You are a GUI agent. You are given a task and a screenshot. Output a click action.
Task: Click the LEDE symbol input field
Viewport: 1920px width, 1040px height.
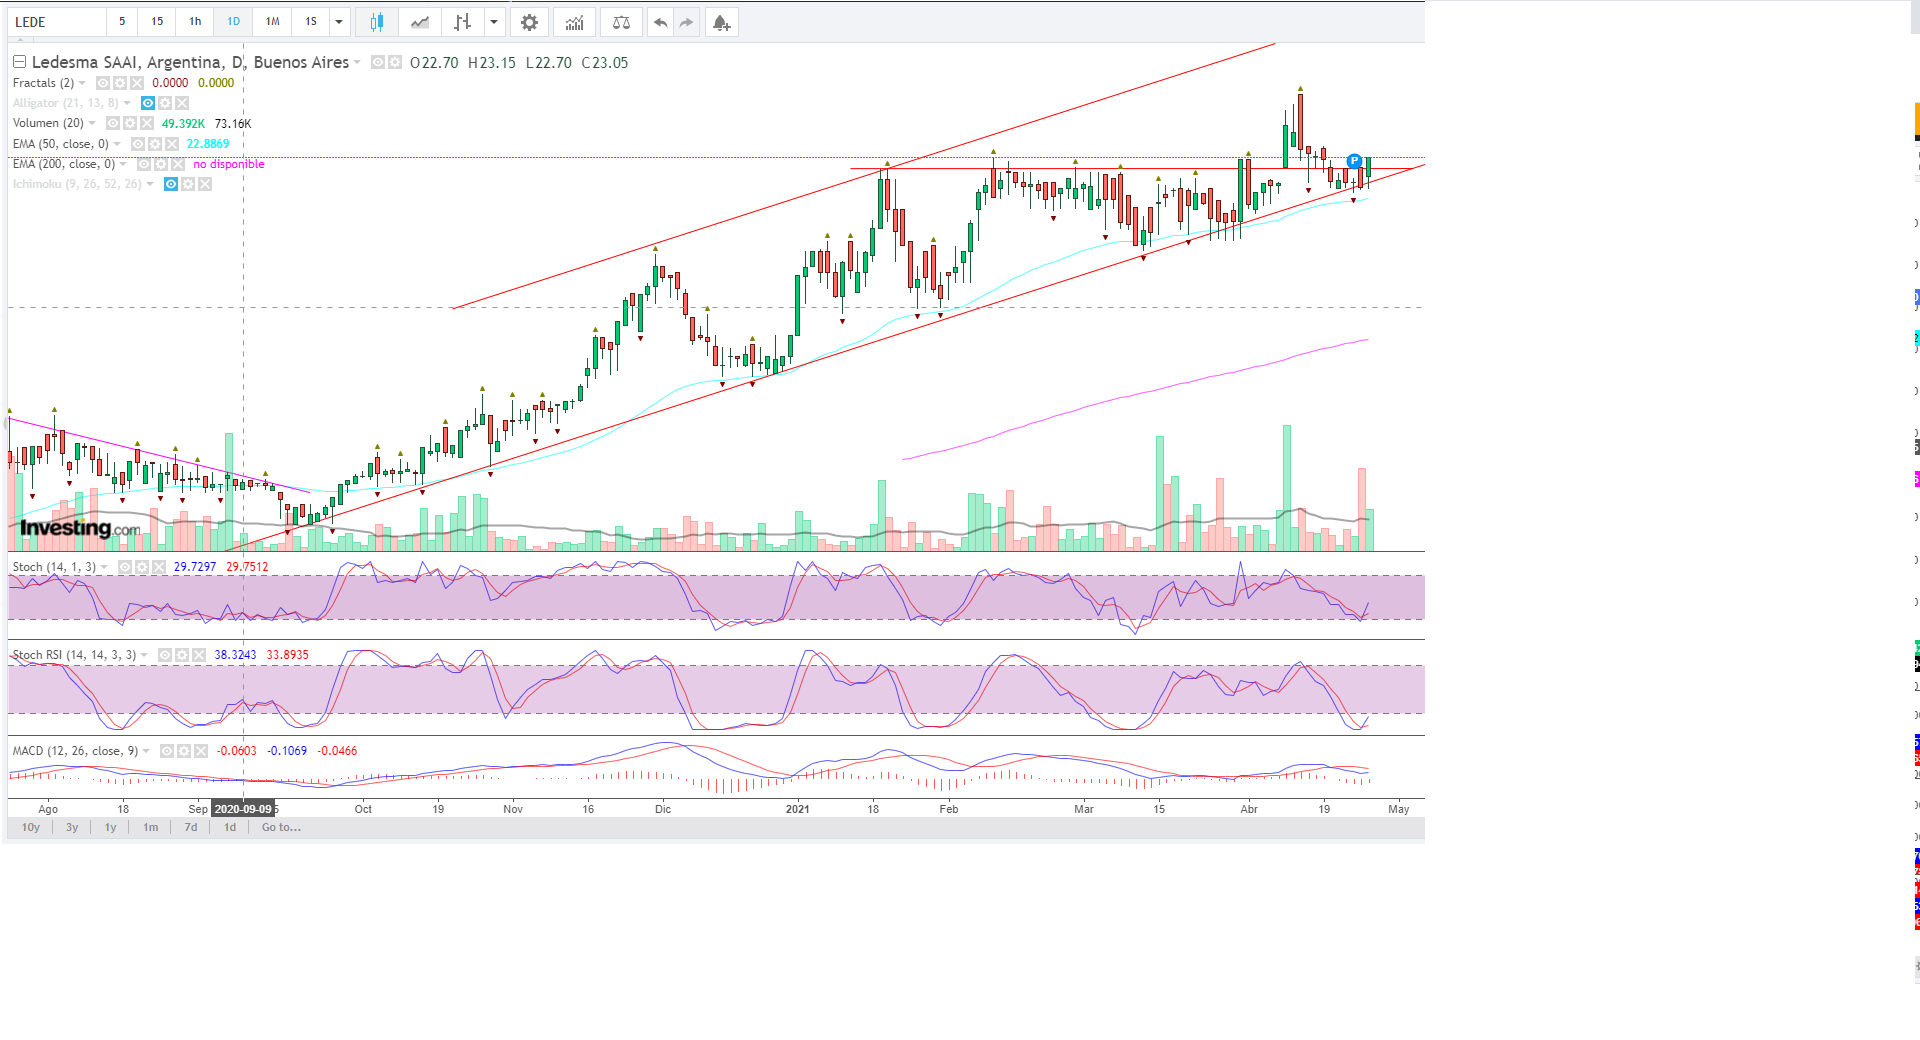pyautogui.click(x=57, y=22)
